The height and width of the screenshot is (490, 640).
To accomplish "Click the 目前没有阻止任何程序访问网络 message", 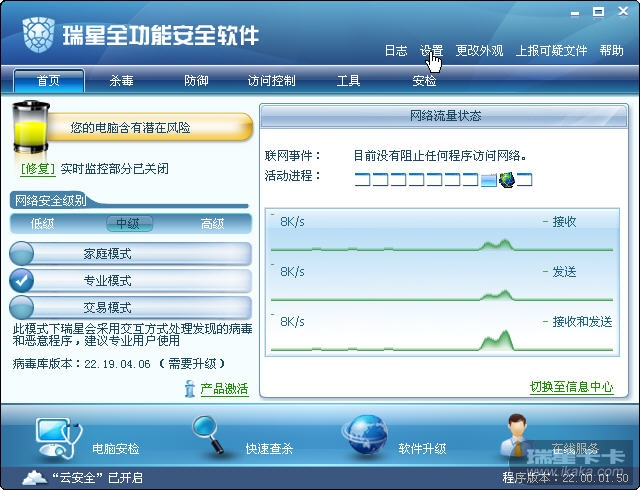I will point(440,155).
